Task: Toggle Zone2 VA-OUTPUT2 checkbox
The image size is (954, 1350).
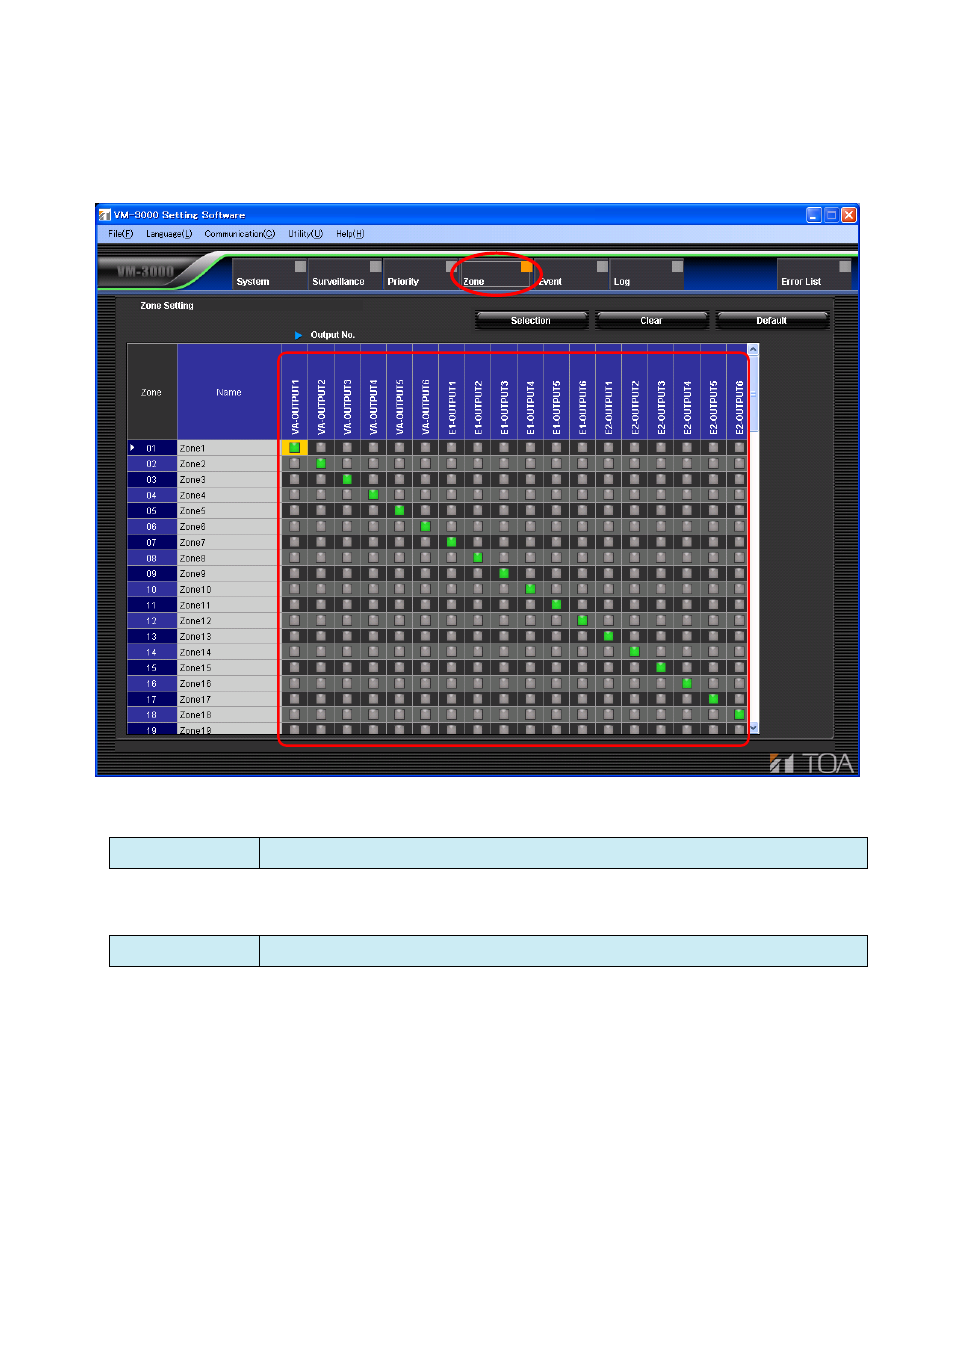Action: click(321, 464)
